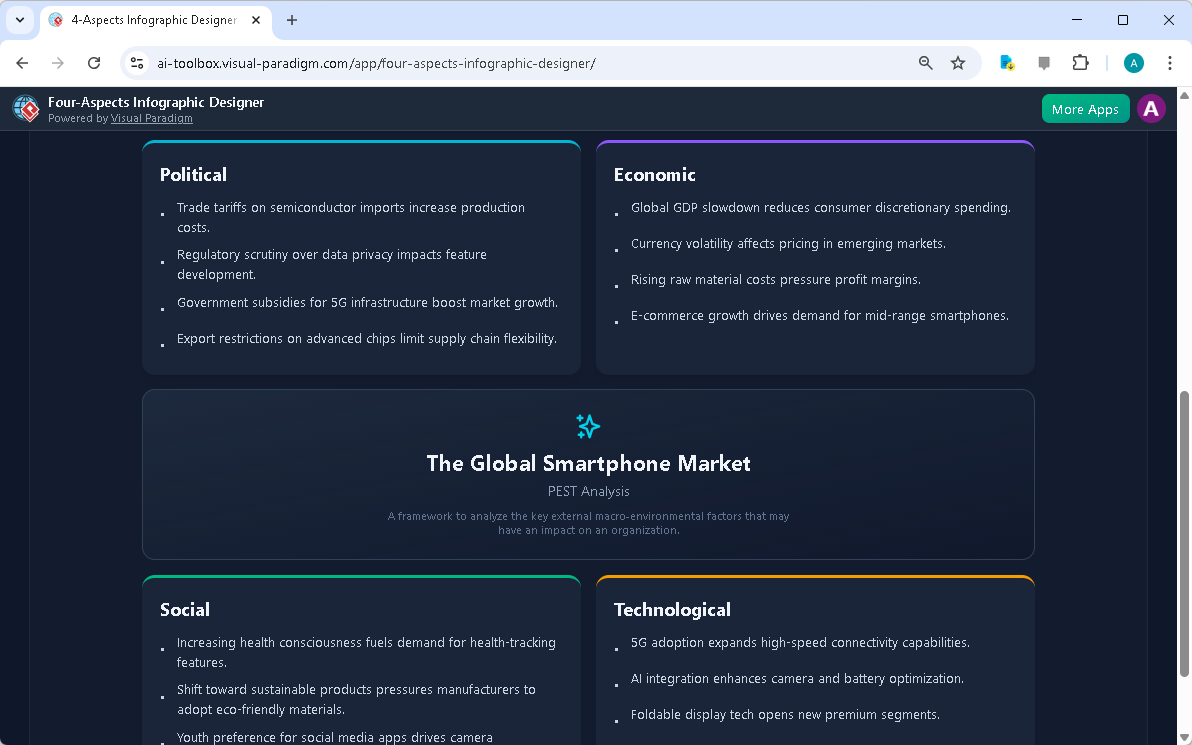
Task: Click the More Apps button
Action: click(1085, 108)
